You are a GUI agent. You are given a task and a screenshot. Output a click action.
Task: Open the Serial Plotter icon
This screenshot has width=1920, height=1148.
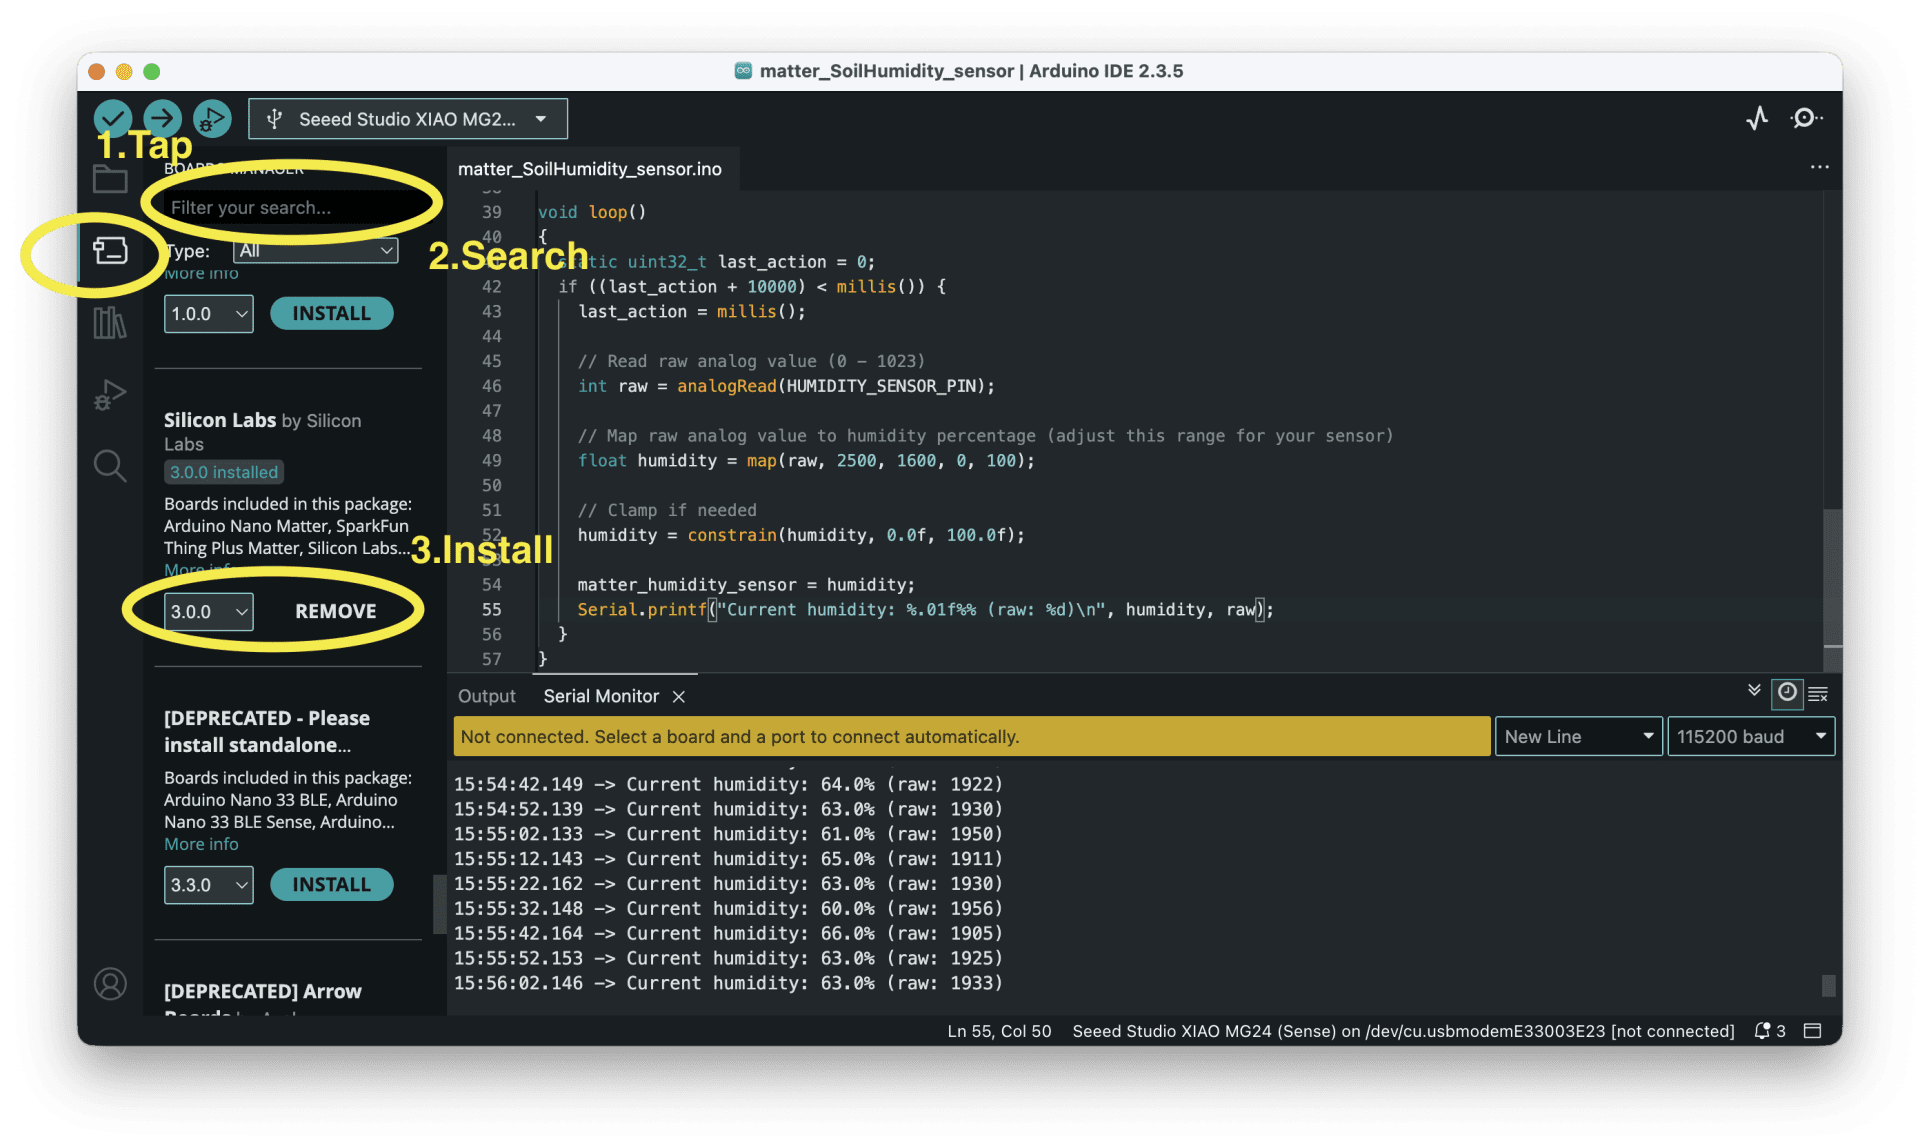coord(1757,118)
